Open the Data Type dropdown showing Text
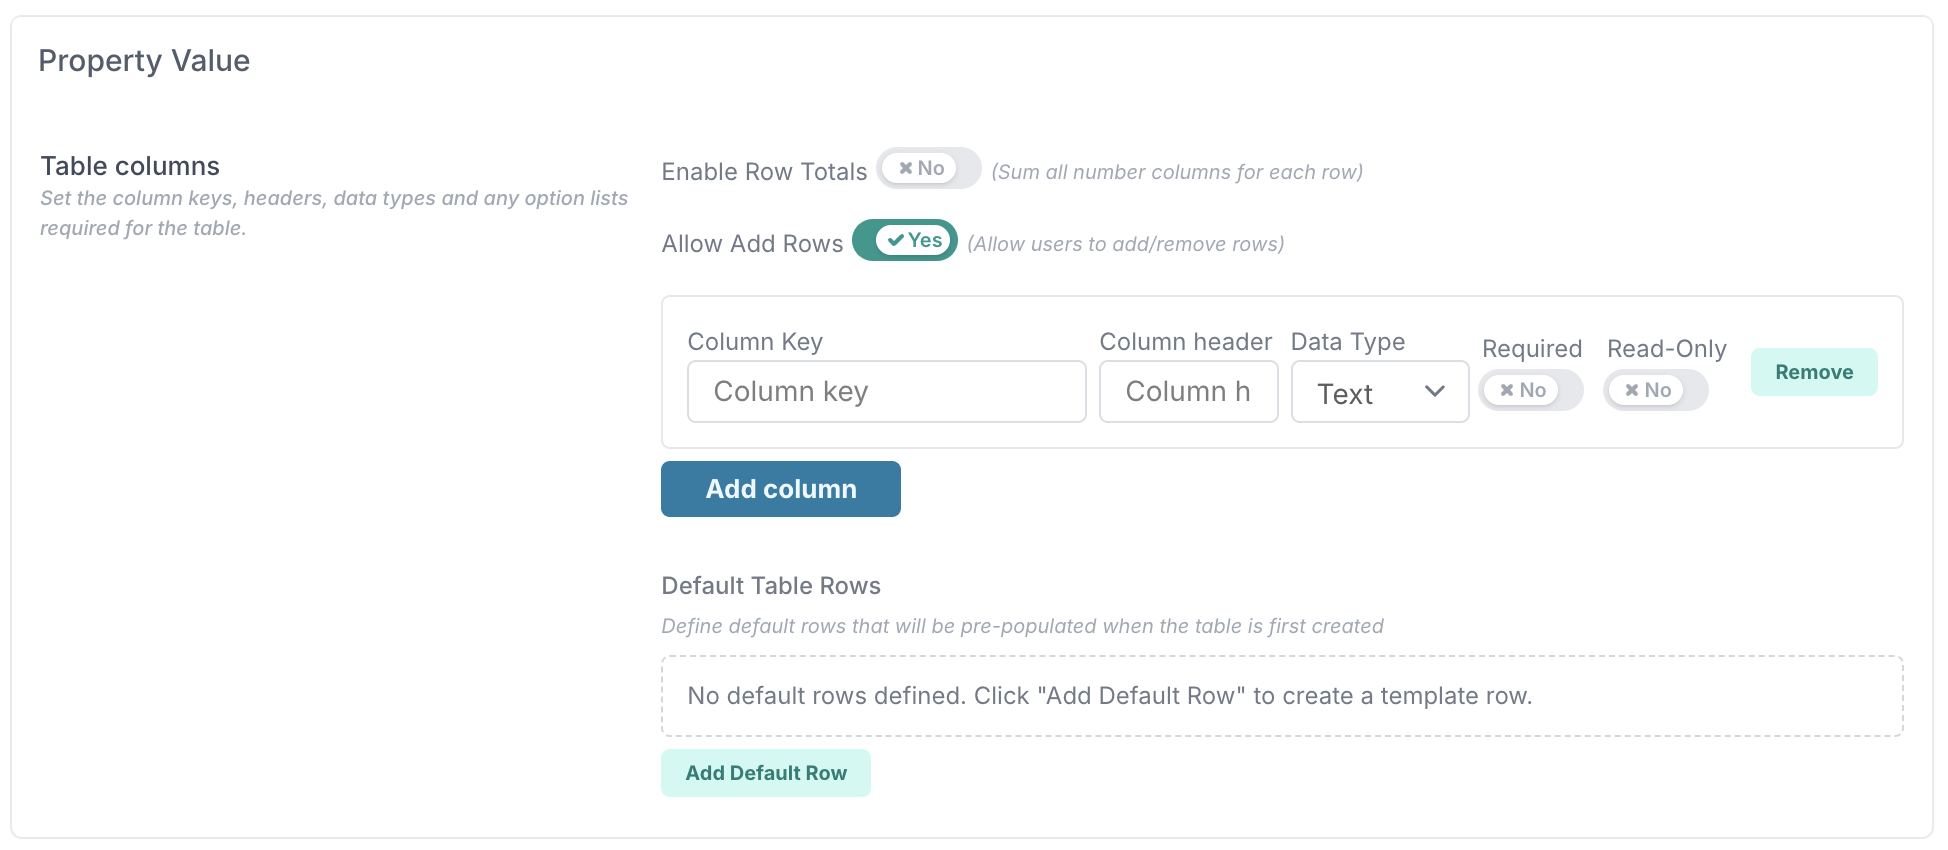The image size is (1948, 850). tap(1379, 393)
